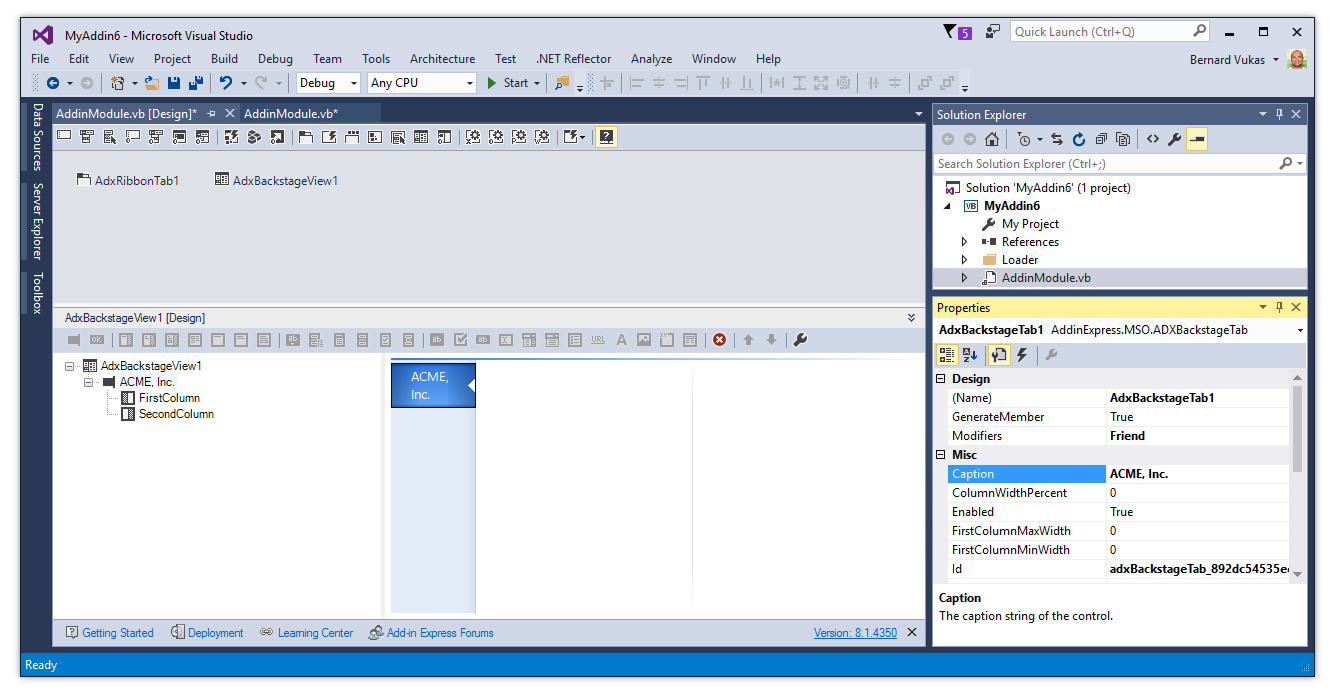Click the wrench icon in the backstage designer toolbar
Screen dimensions: 1333x692
pos(800,340)
